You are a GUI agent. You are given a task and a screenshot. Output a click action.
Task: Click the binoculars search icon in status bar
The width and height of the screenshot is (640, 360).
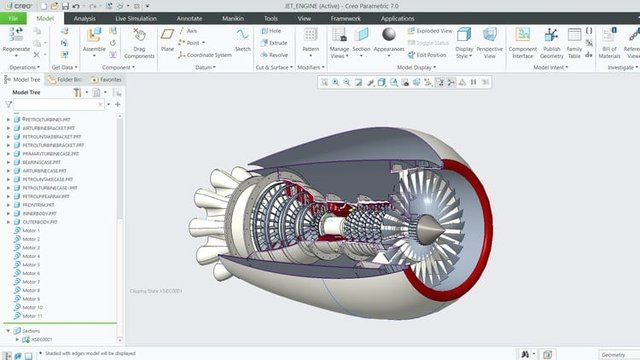[525, 355]
